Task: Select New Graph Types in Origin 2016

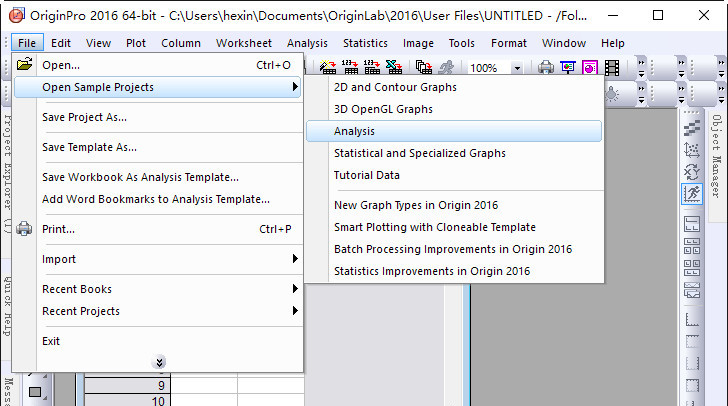Action: pyautogui.click(x=454, y=205)
